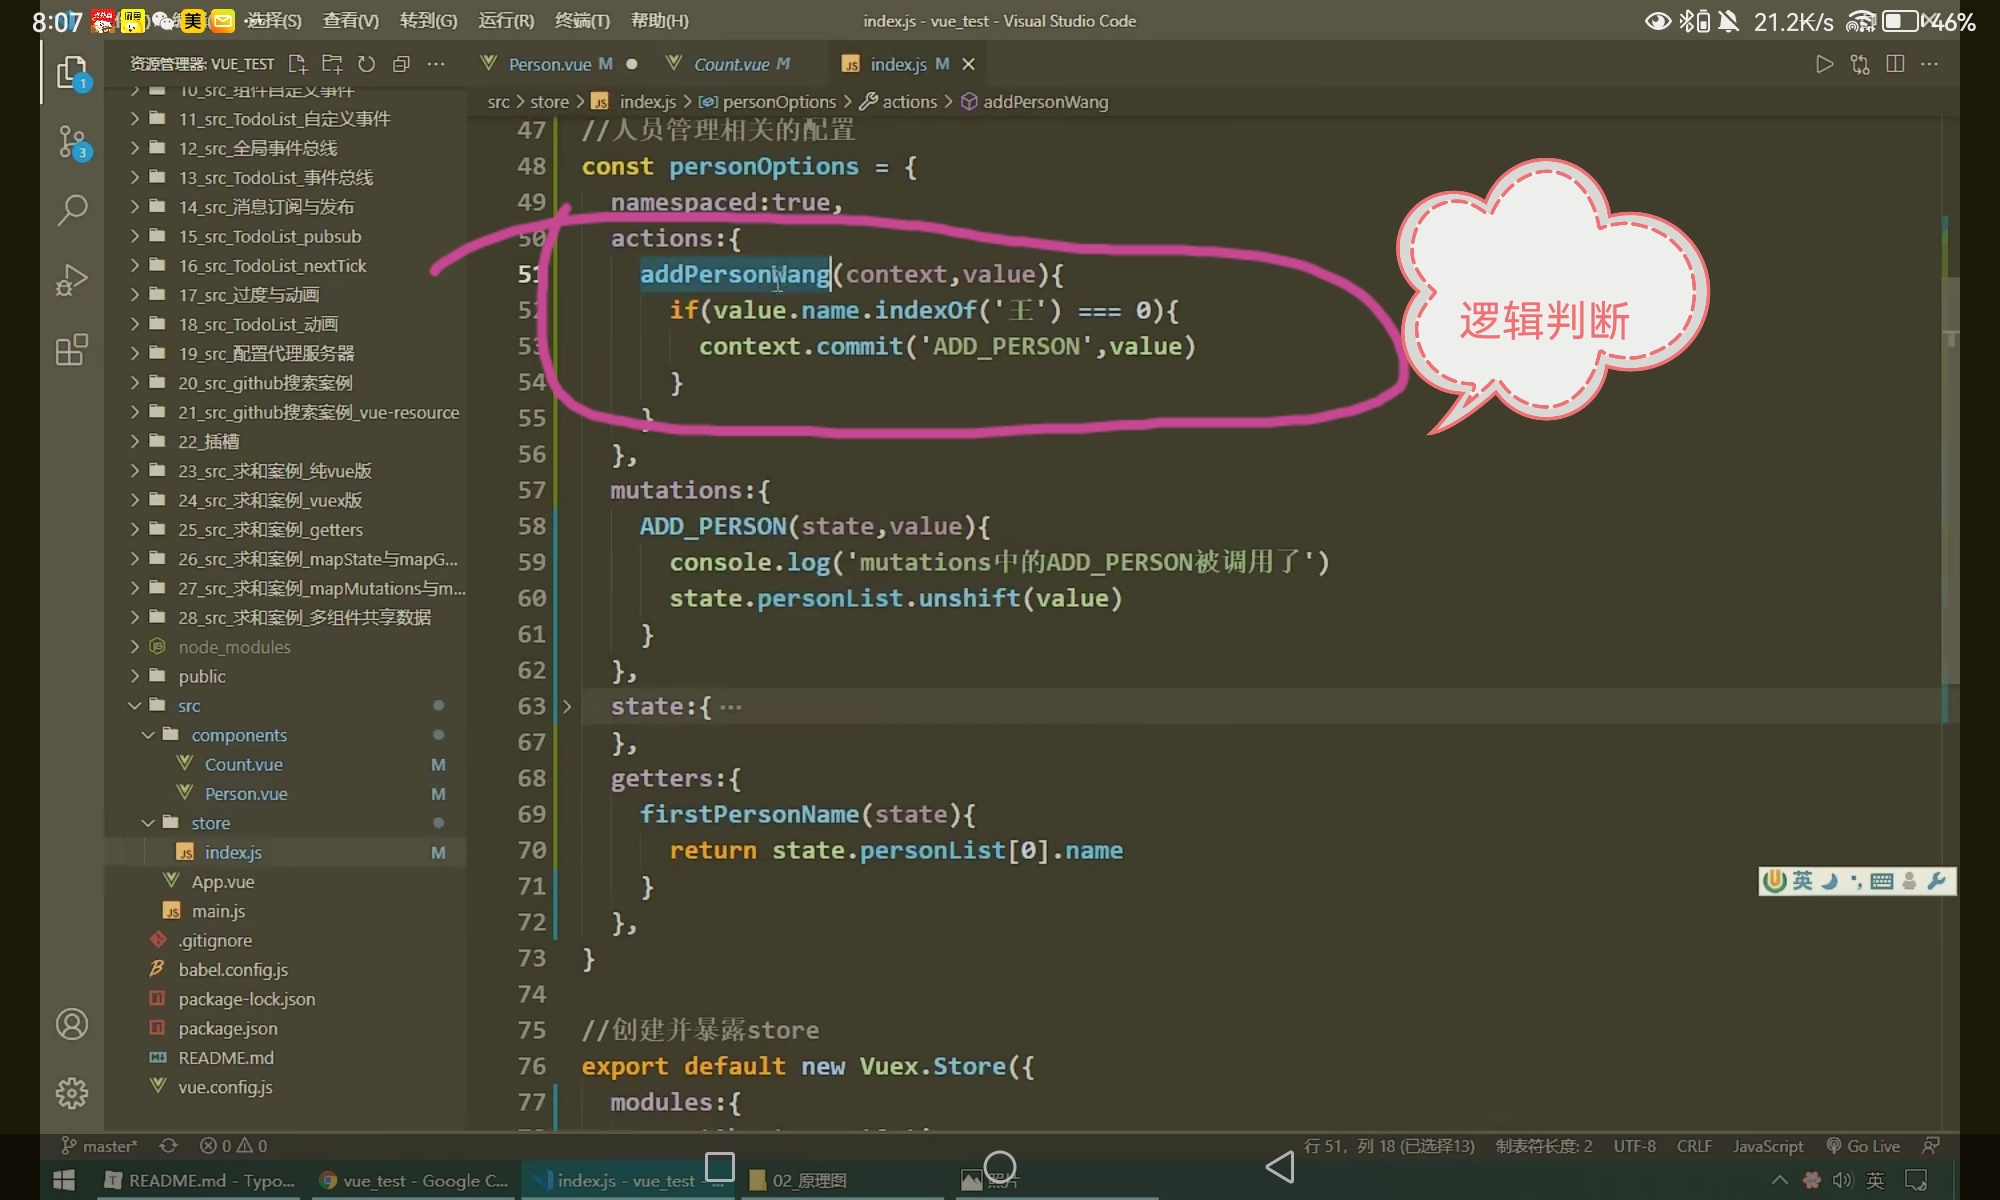Open the Search view in activity bar
Screen dimensions: 2000x1200
72,210
